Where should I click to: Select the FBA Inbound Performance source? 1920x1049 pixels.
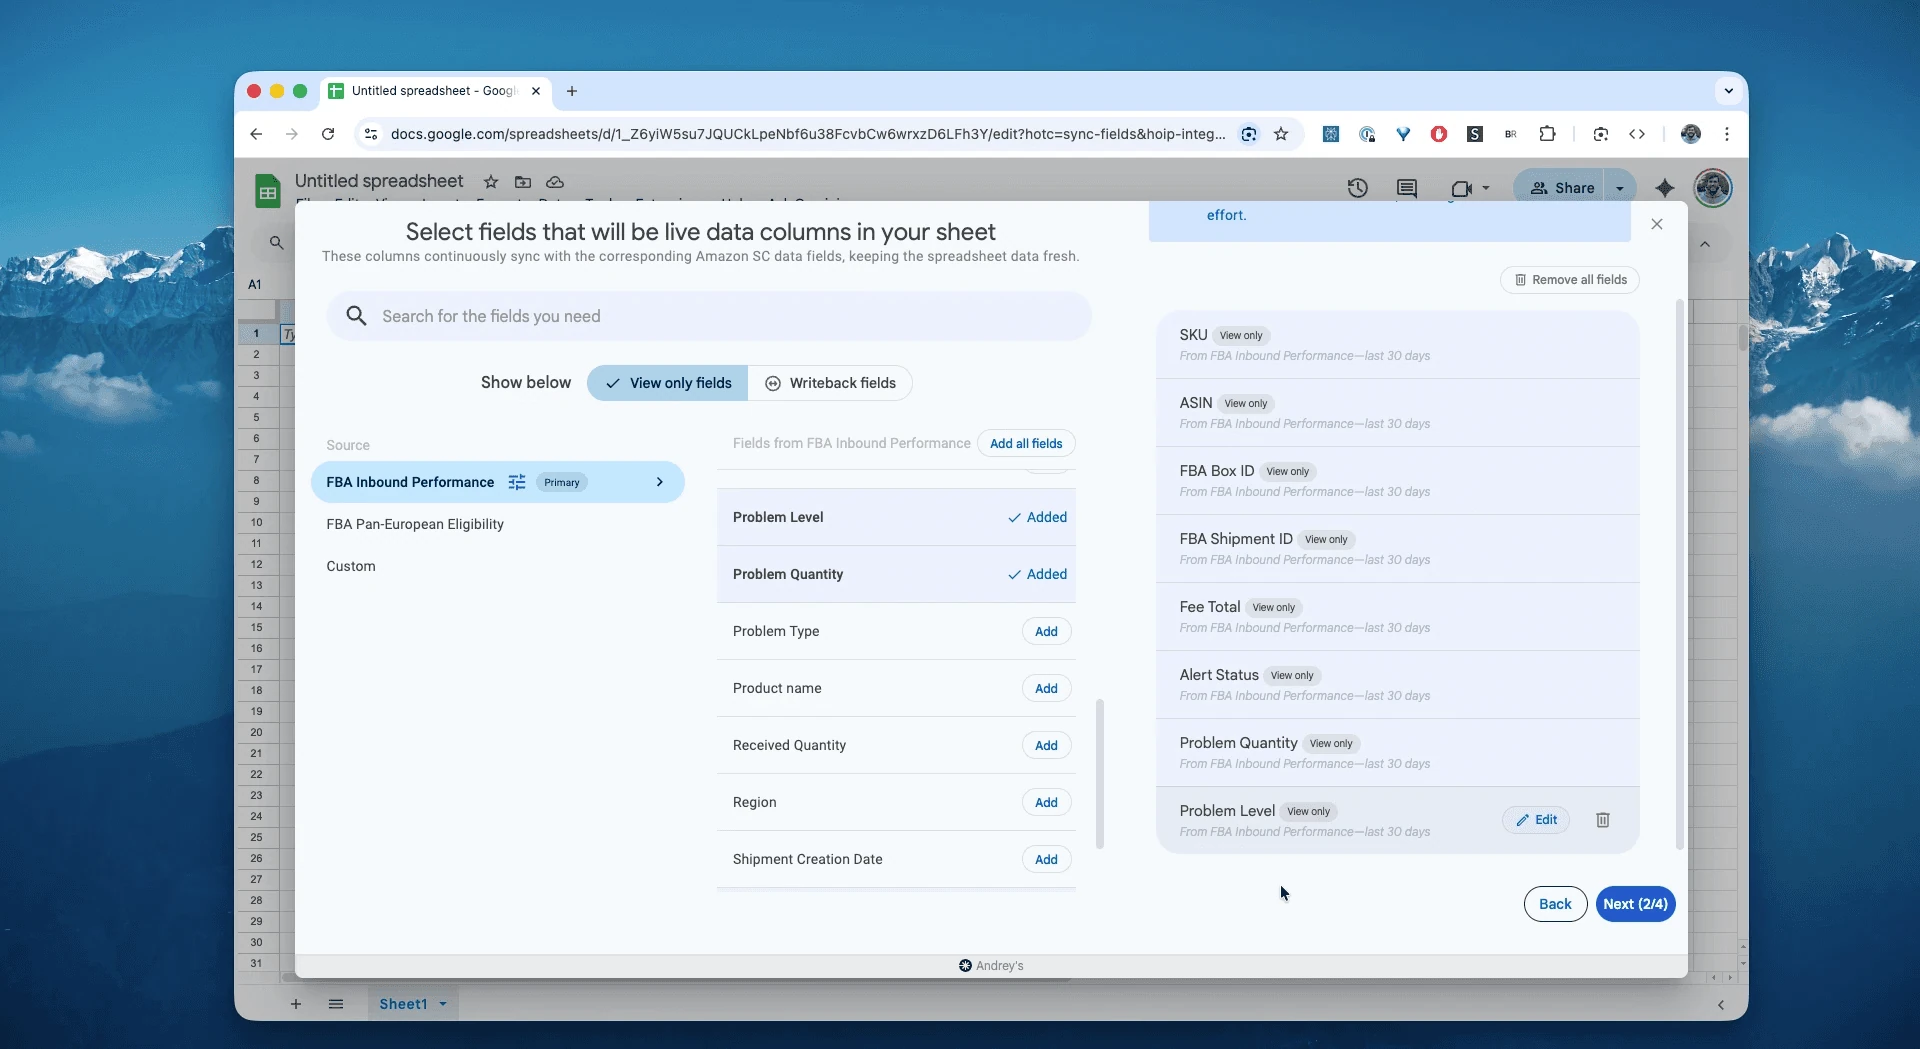498,482
